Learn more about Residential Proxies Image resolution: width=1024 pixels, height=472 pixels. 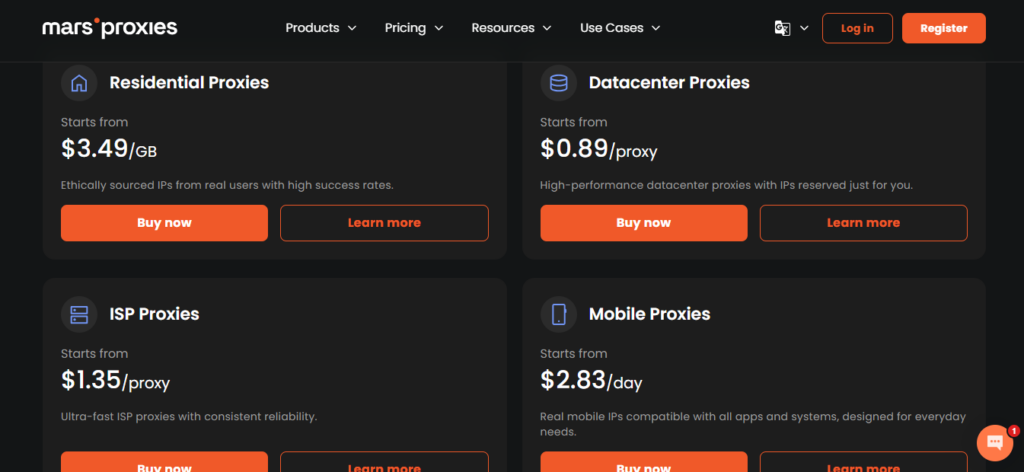click(x=384, y=223)
